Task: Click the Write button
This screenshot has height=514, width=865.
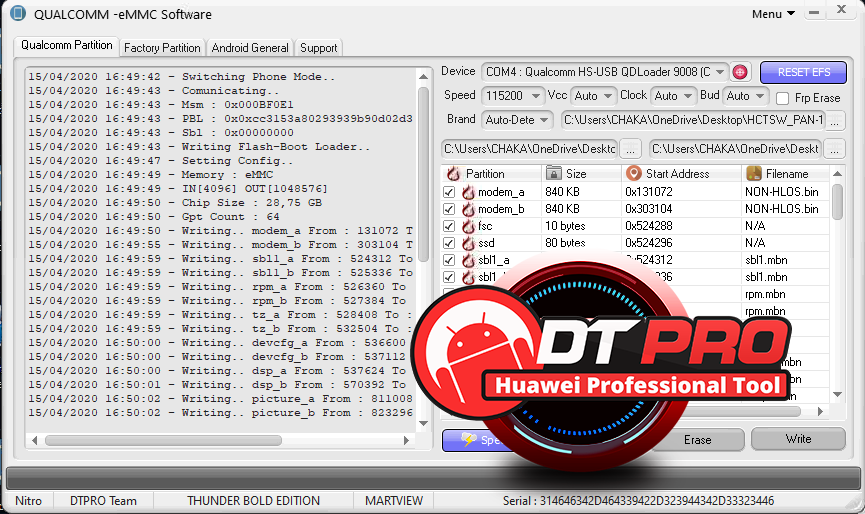Action: point(798,439)
